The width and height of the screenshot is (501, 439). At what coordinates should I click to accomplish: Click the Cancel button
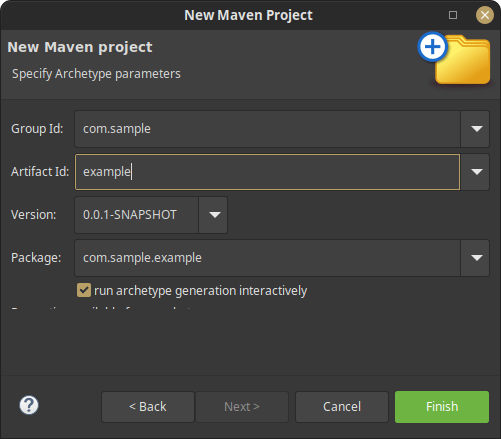tap(342, 407)
